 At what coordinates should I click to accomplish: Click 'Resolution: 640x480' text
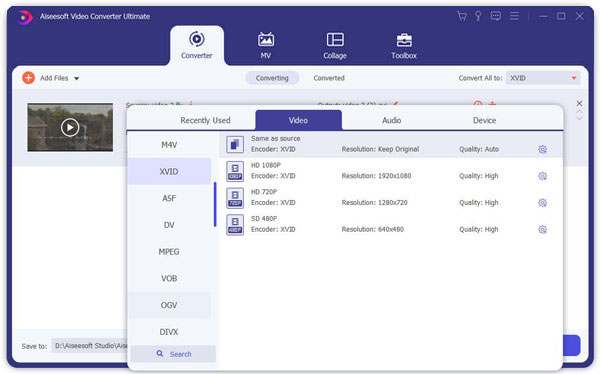[373, 230]
